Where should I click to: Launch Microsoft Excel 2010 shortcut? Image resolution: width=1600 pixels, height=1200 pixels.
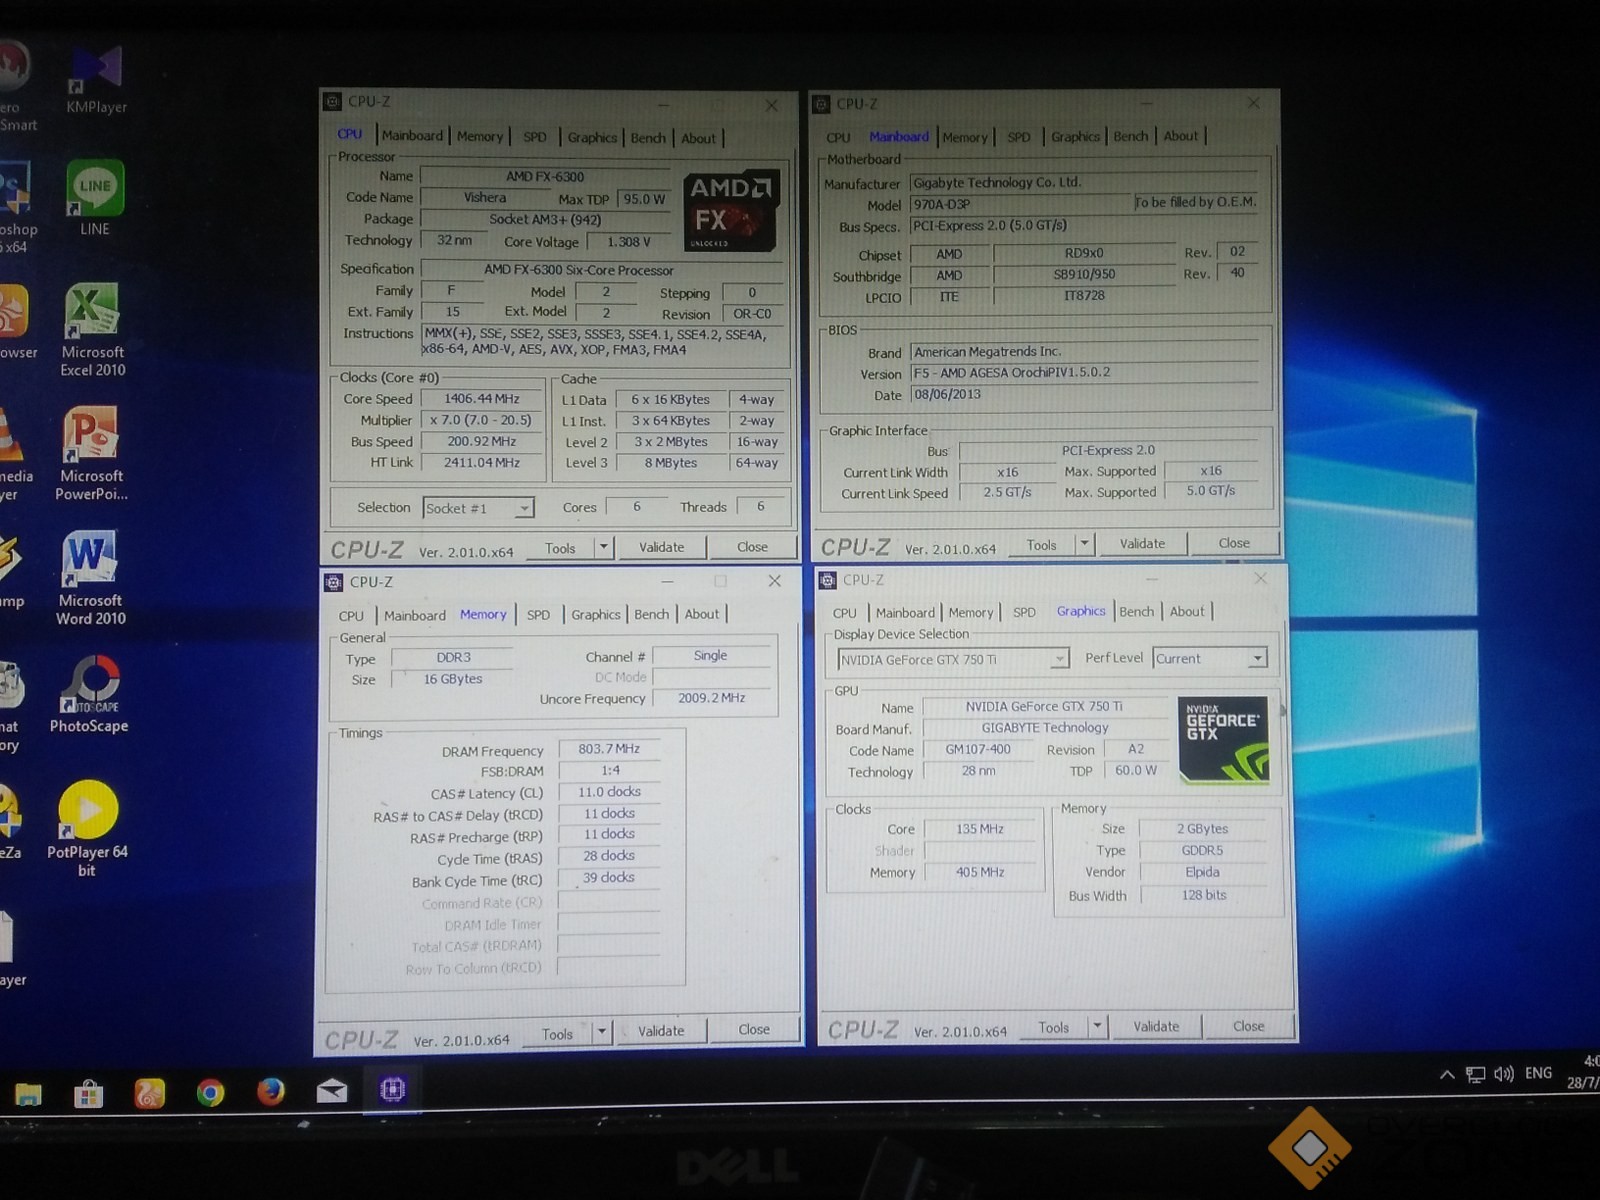click(92, 330)
